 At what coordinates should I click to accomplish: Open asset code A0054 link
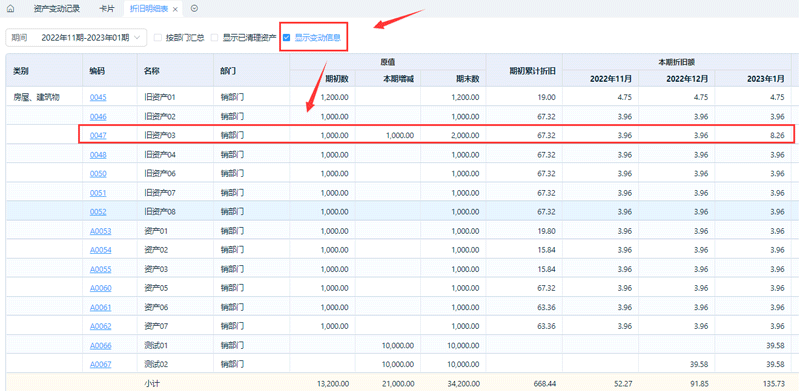(100, 250)
